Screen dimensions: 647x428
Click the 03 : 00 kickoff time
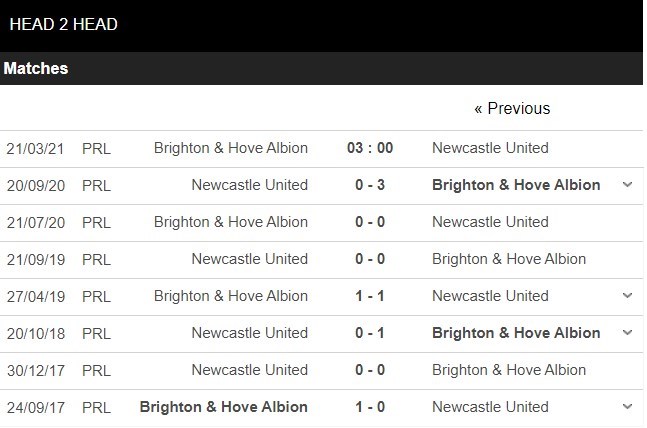370,148
